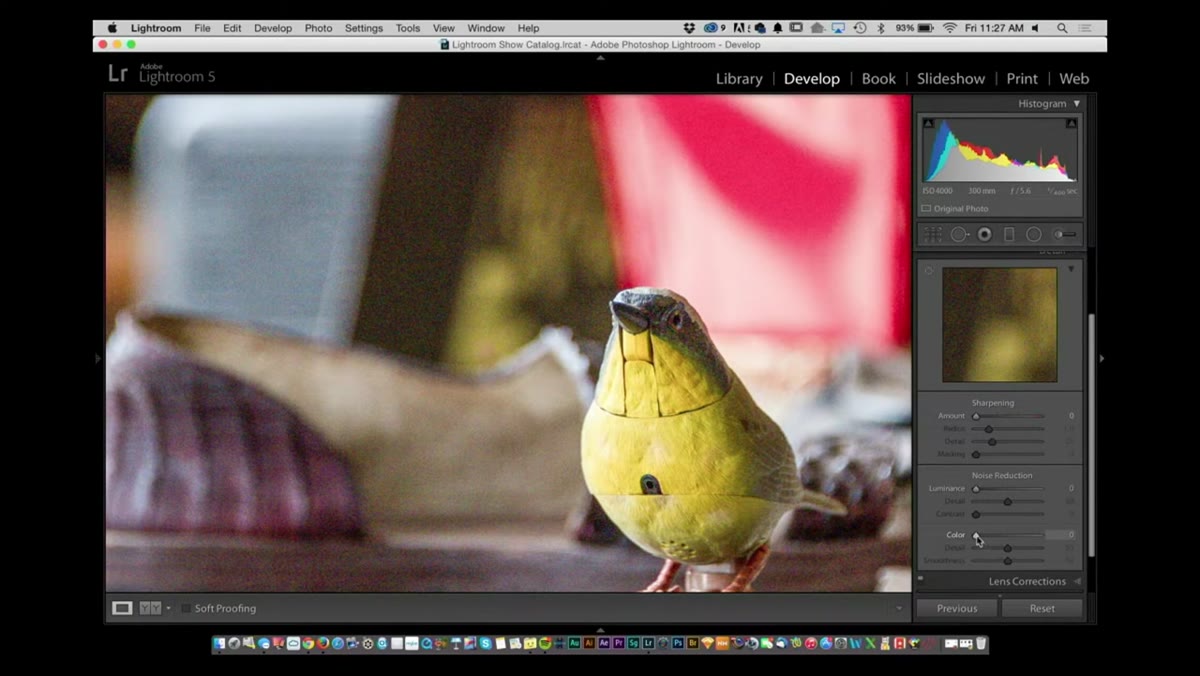Screen dimensions: 1200x676
Task: Open Before/After view options dropdown arrow
Action: [x=168, y=608]
